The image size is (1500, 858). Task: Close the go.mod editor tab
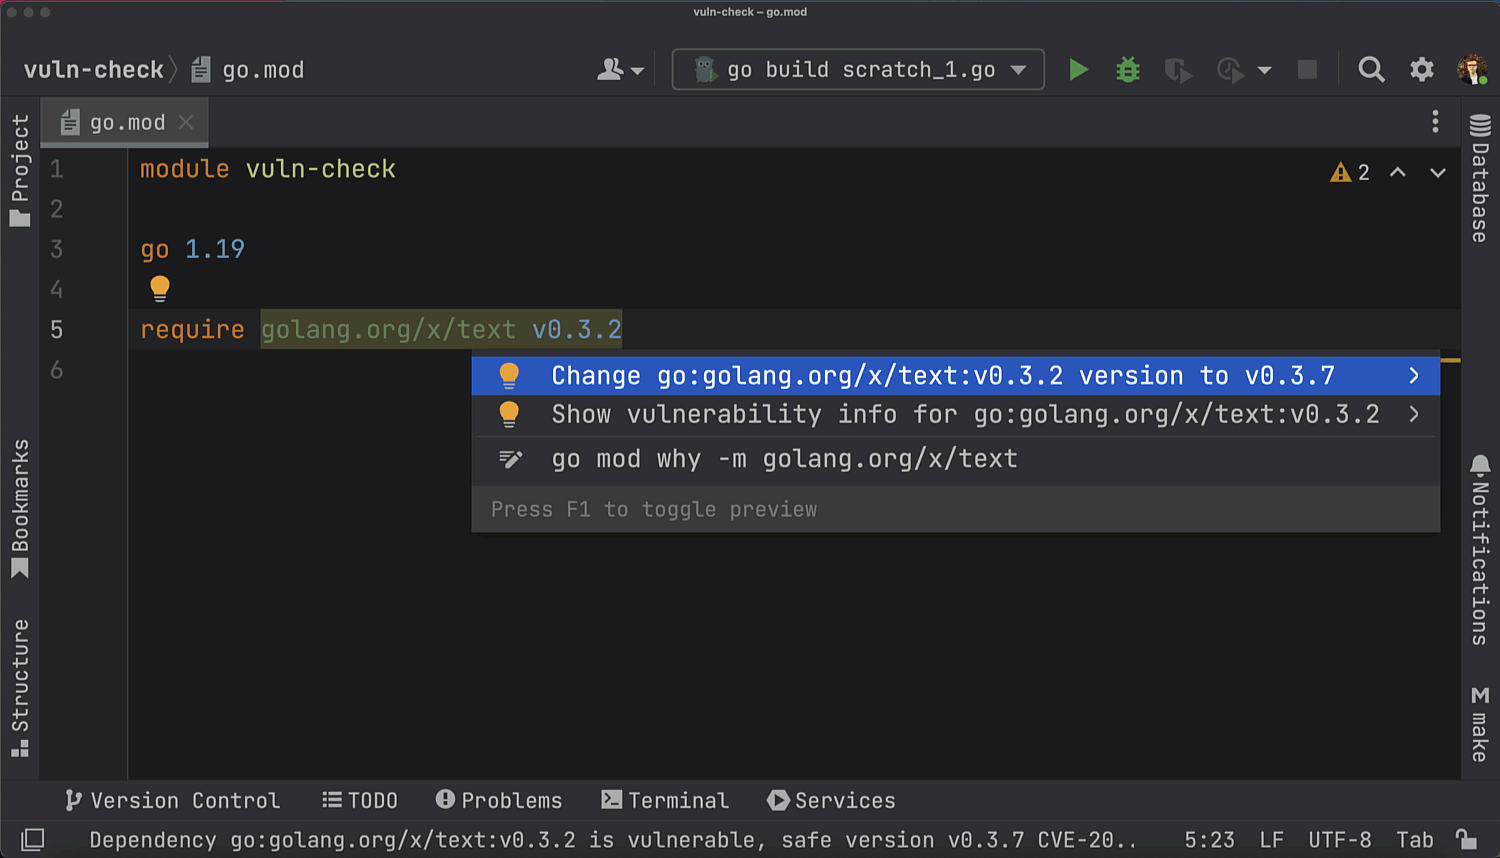tap(186, 122)
